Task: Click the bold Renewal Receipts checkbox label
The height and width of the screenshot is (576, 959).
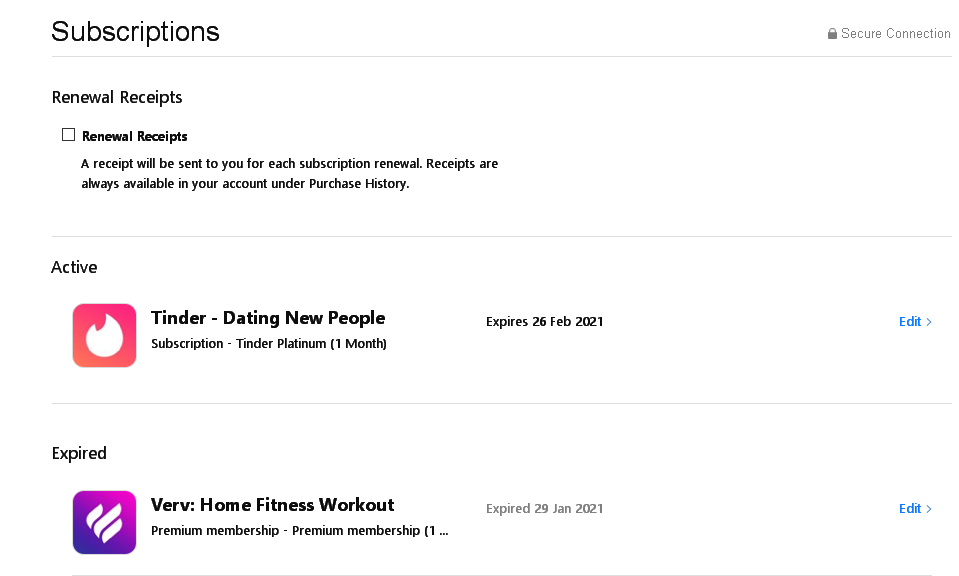Action: click(x=135, y=136)
